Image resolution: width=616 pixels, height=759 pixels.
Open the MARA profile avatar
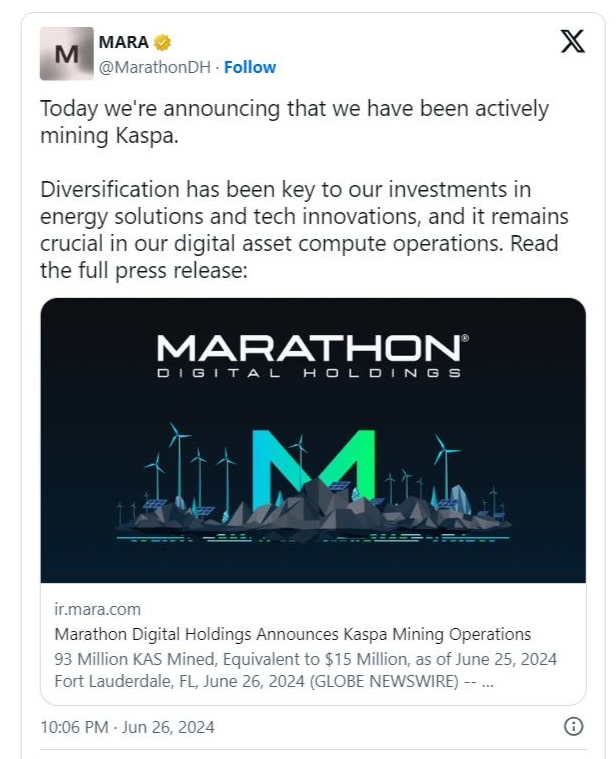click(x=66, y=54)
